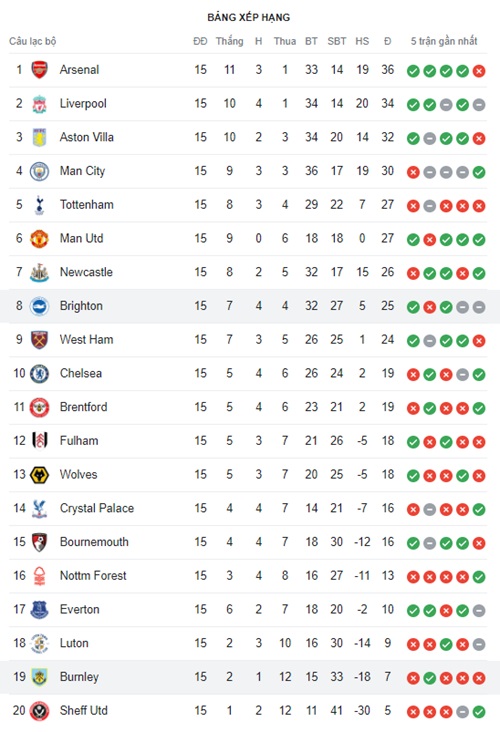Click the Thua column header
Viewport: 500px width, 732px height.
285,41
